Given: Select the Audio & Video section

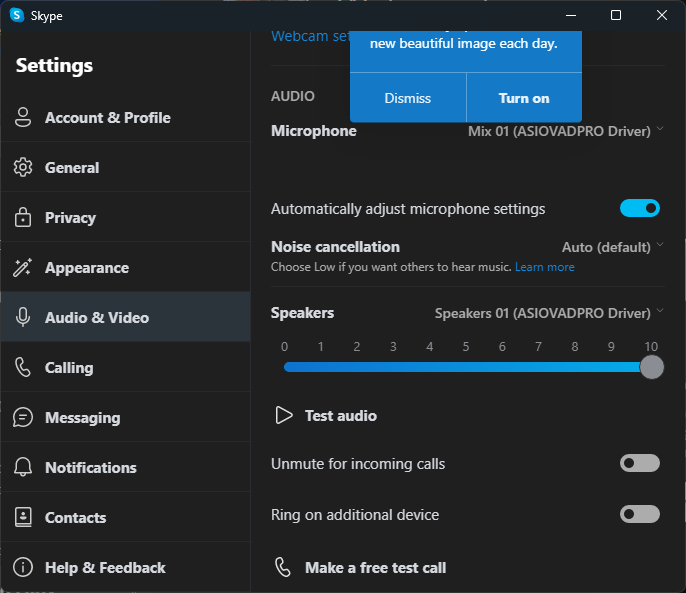Looking at the screenshot, I should [96, 317].
